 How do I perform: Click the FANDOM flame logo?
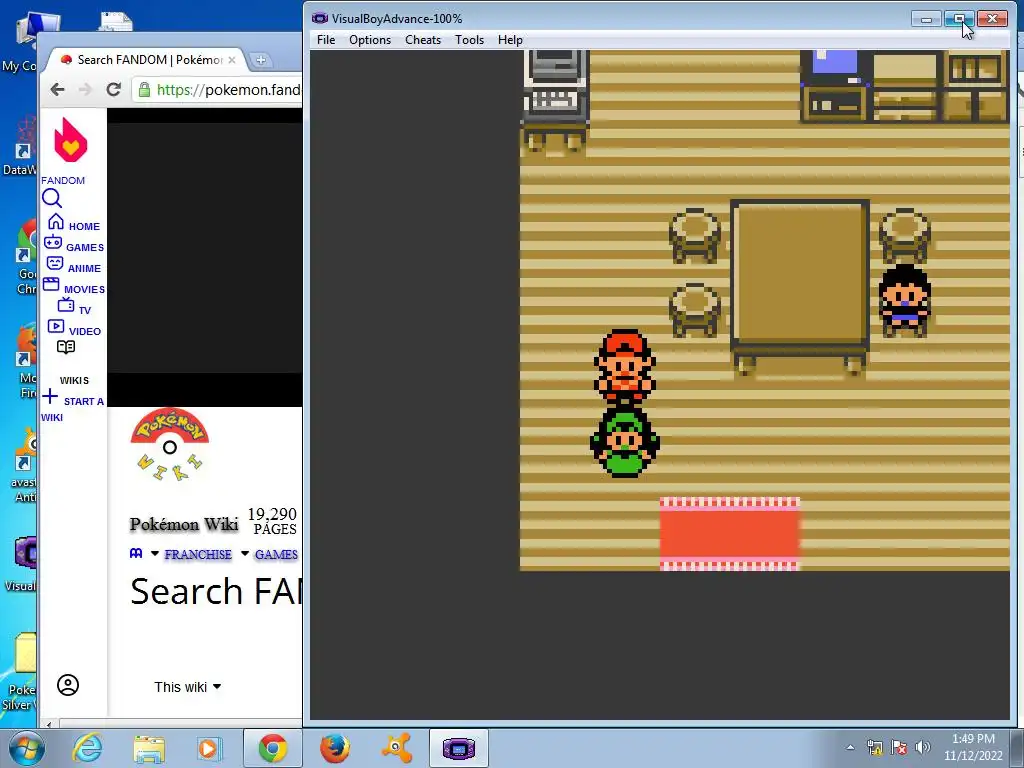point(71,140)
